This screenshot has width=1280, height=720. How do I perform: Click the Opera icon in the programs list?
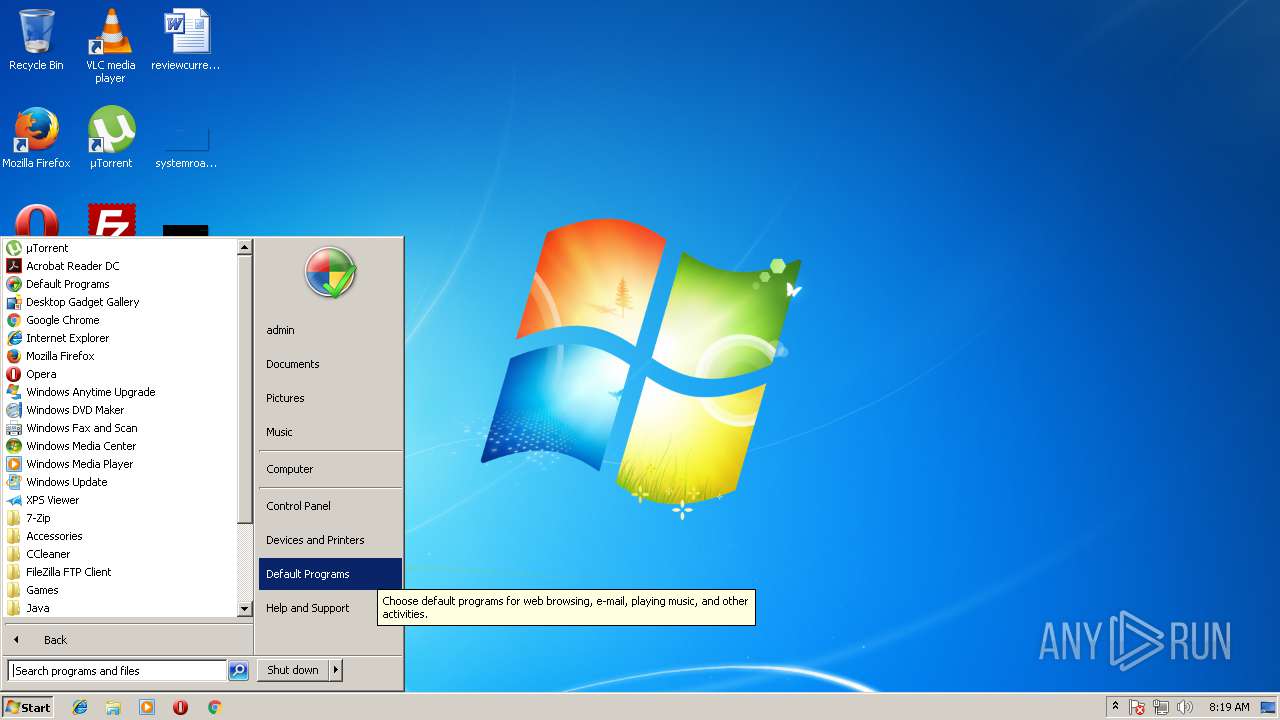14,374
